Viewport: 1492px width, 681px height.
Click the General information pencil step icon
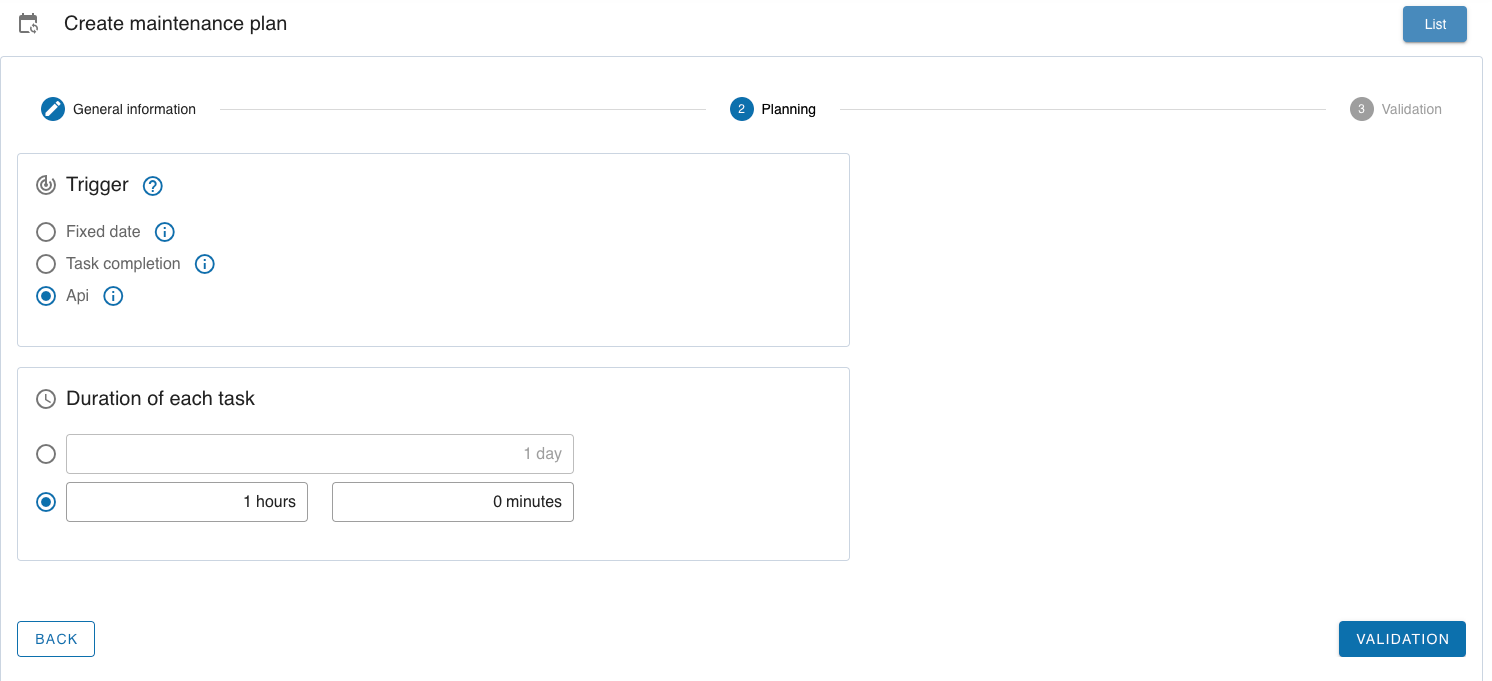coord(53,109)
